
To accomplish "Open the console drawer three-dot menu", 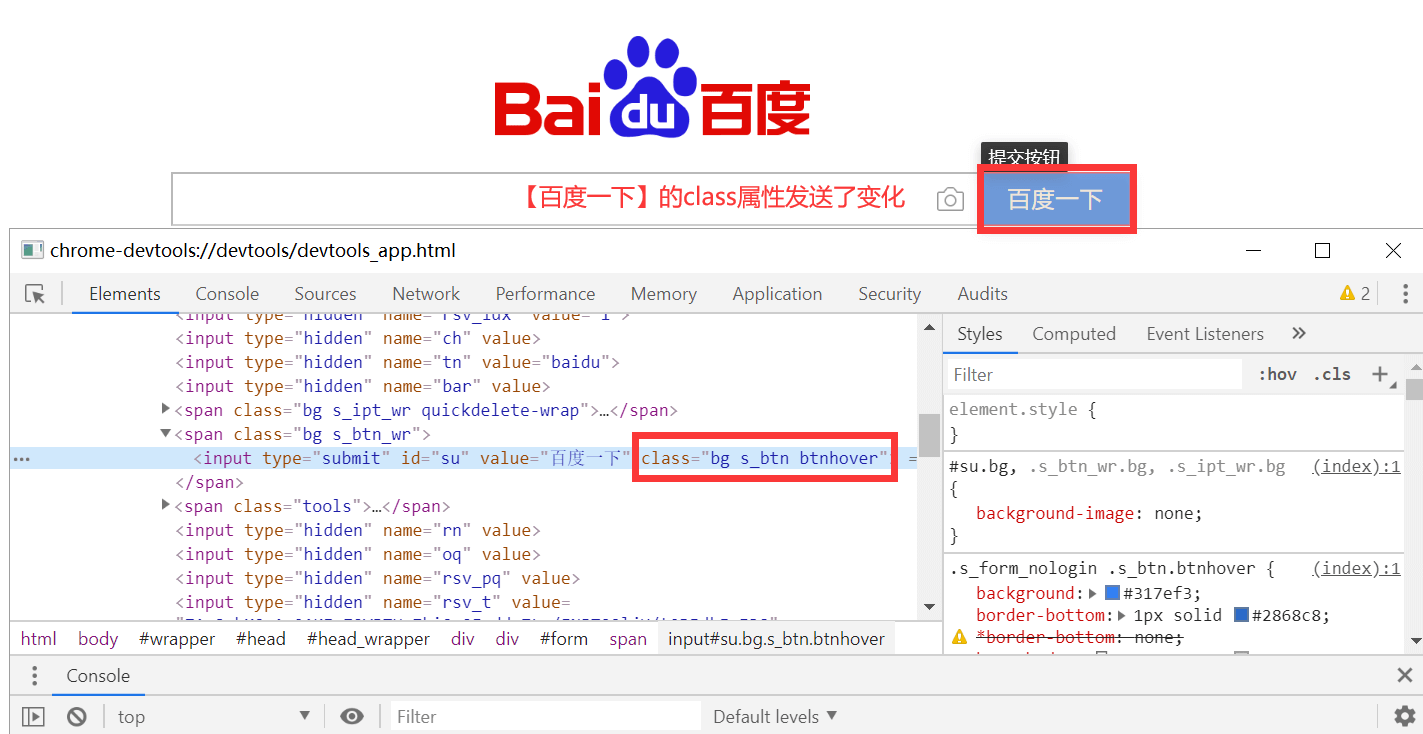I will click(x=34, y=676).
